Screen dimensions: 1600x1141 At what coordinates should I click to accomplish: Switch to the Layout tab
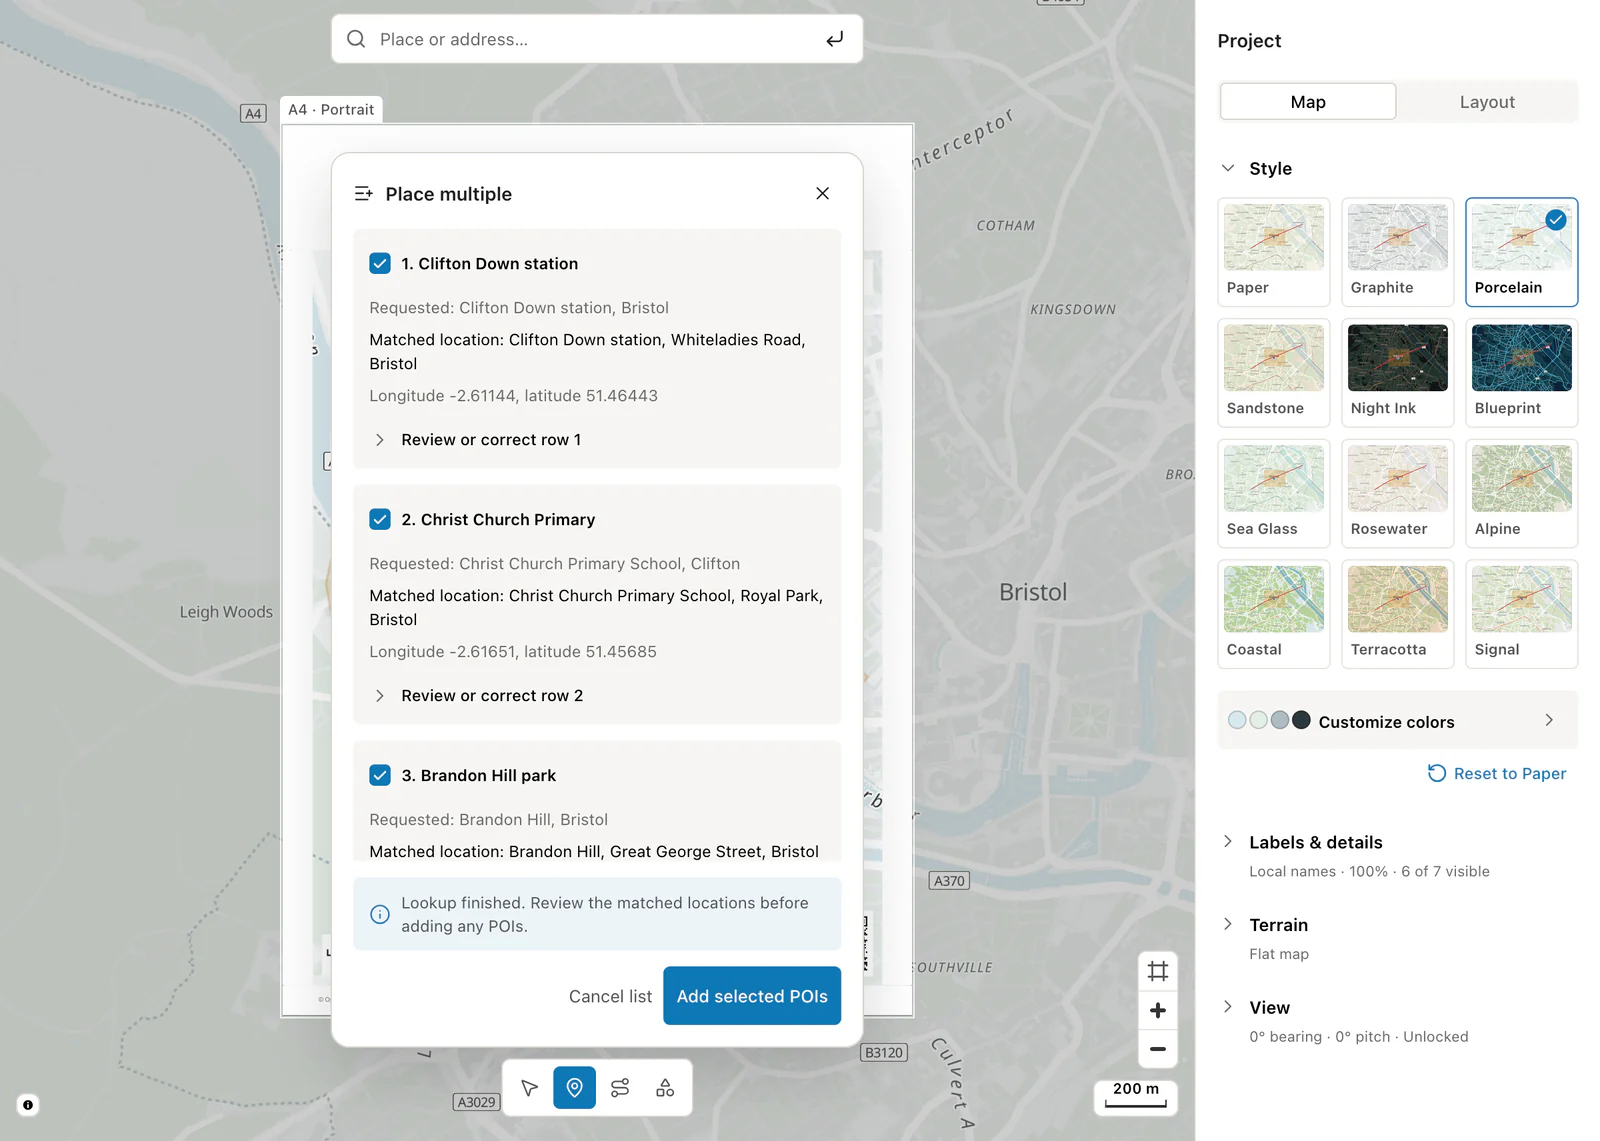pyautogui.click(x=1487, y=102)
